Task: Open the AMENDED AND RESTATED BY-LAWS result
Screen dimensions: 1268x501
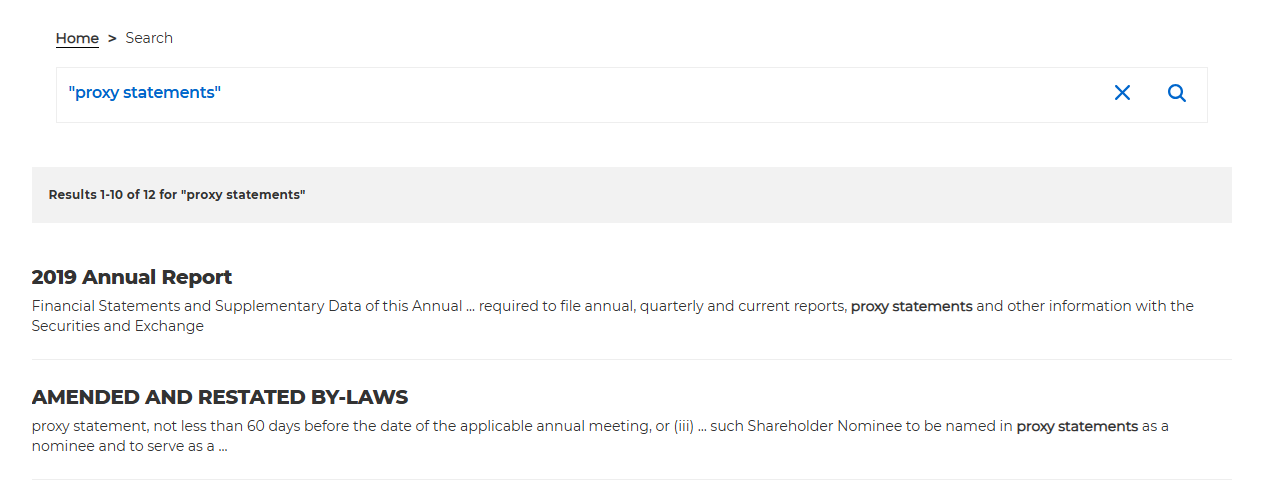Action: coord(220,397)
